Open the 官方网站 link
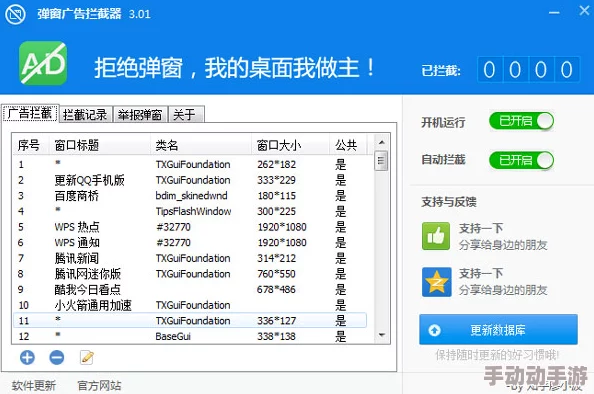This screenshot has width=594, height=394. tap(99, 386)
